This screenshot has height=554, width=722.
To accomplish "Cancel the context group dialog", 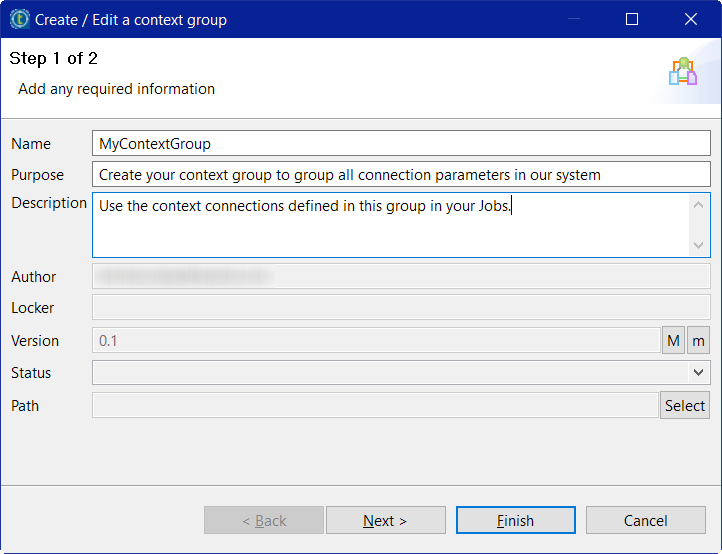I will click(x=645, y=520).
